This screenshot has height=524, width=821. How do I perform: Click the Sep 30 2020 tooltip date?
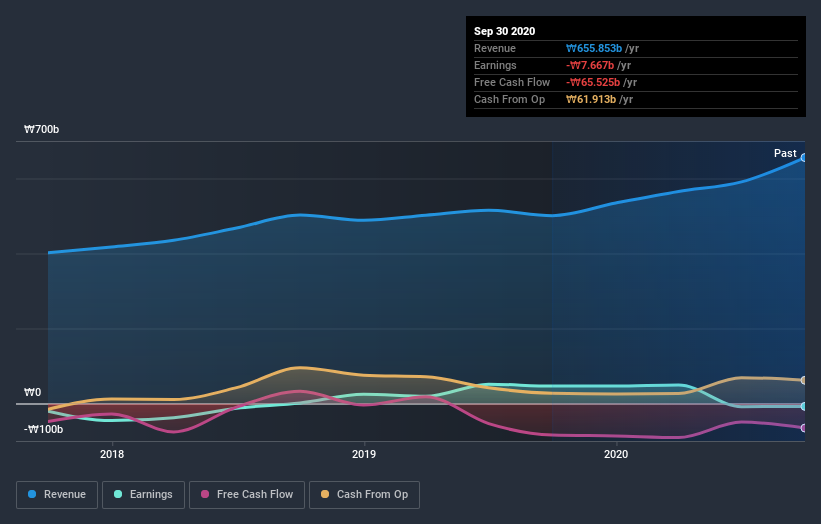505,31
